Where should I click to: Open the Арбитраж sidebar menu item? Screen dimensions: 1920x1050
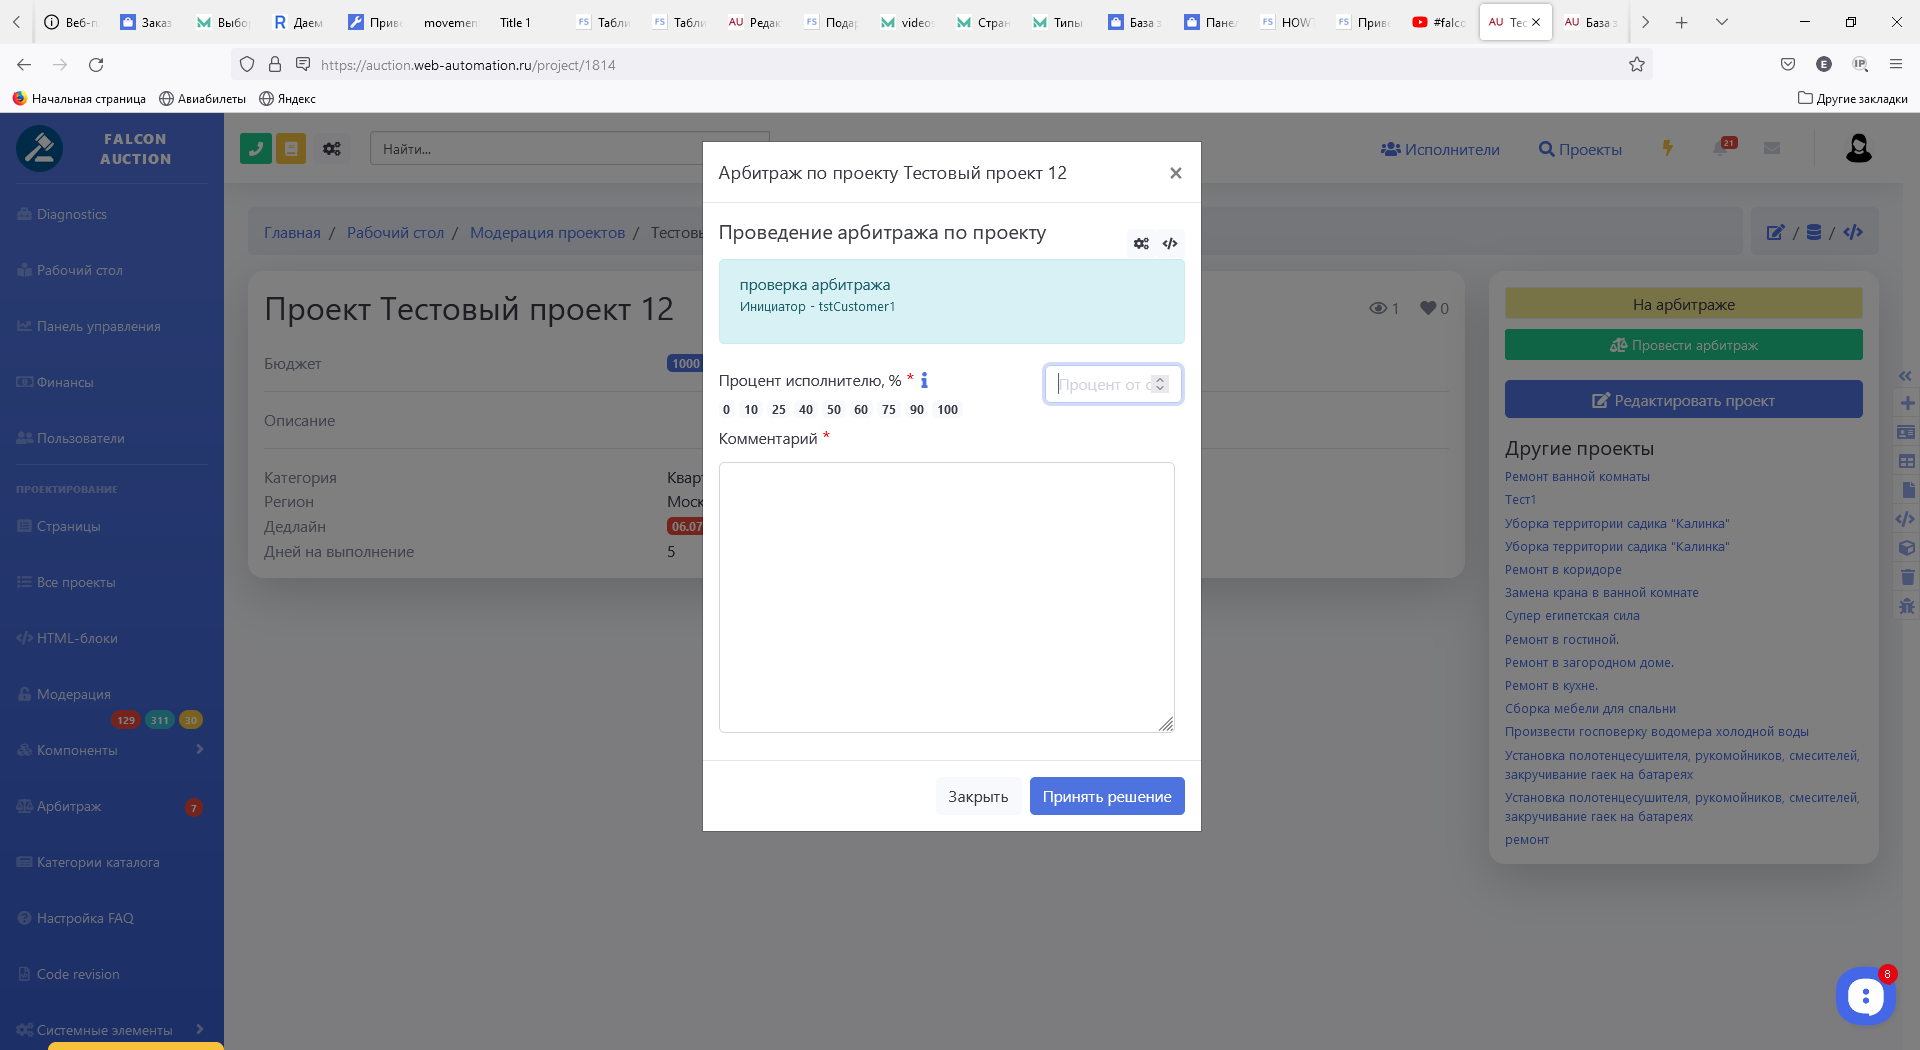point(69,806)
